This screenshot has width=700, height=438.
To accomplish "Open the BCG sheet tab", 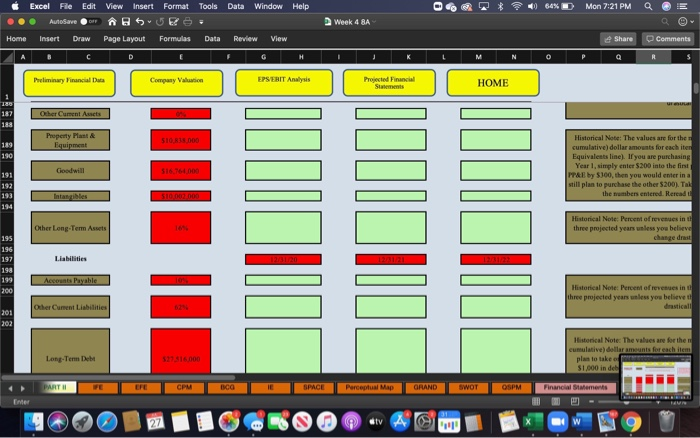I will pos(227,388).
